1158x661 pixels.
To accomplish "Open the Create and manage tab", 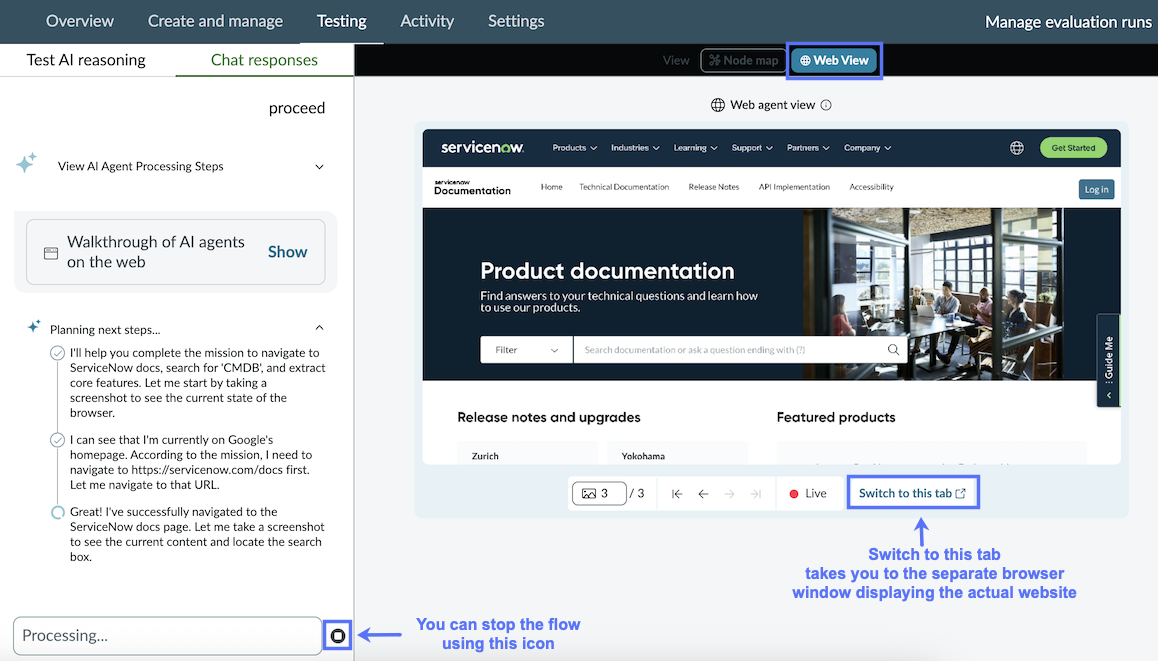I will (215, 21).
